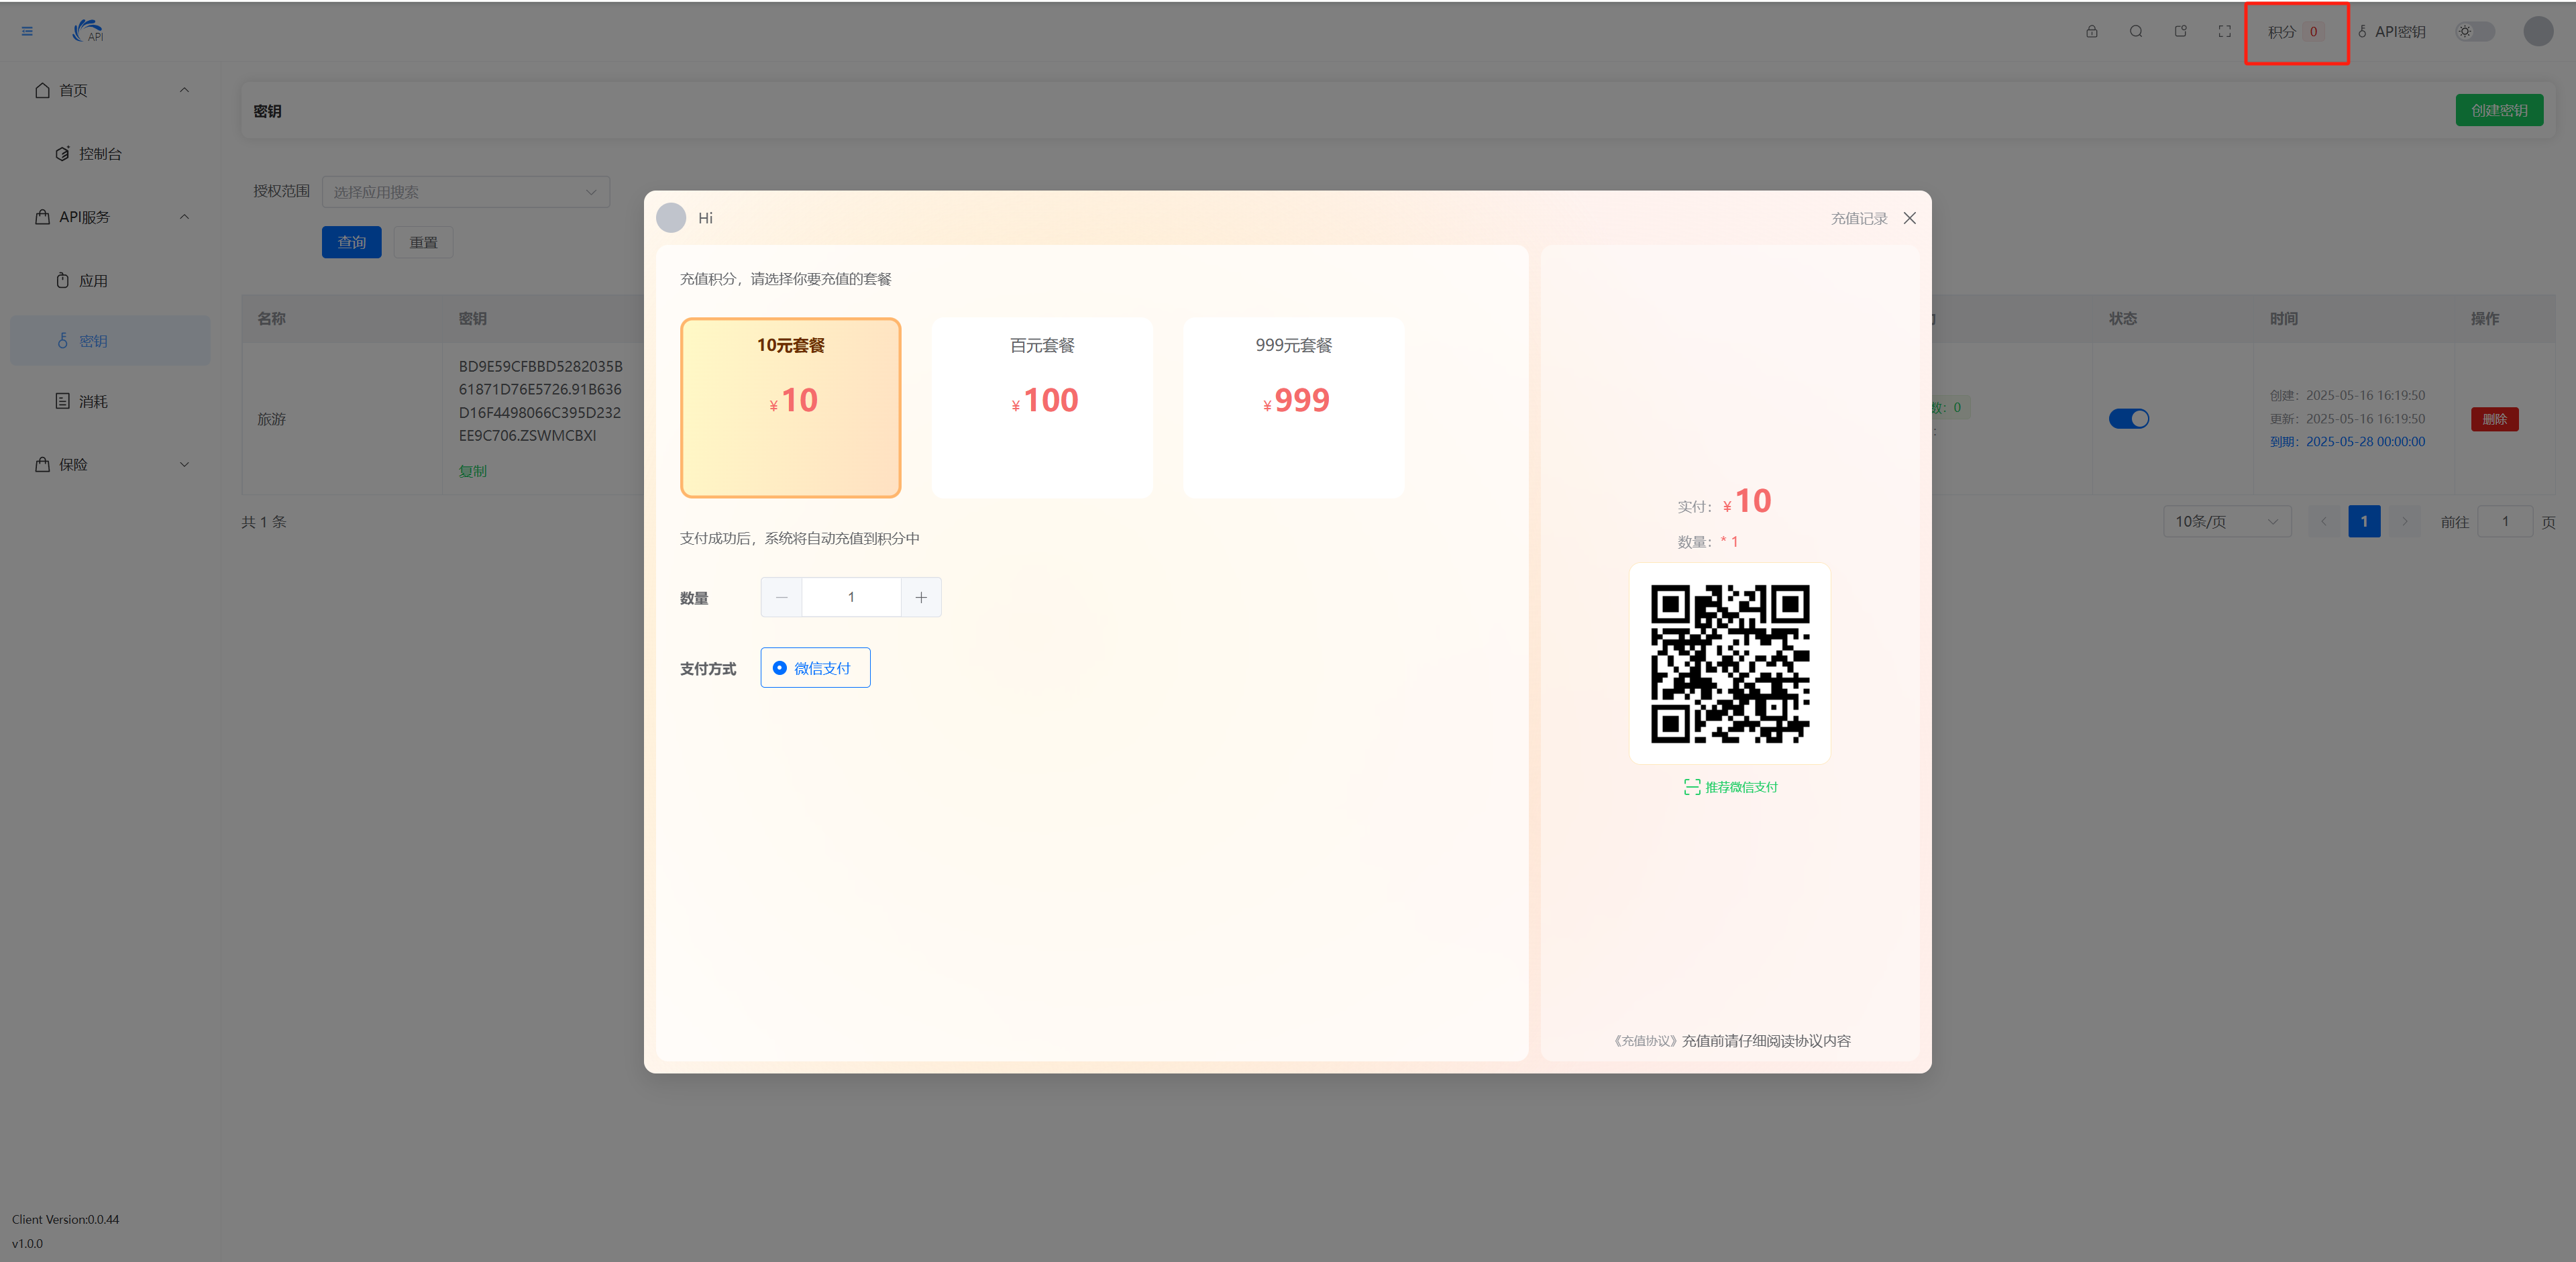Image resolution: width=2576 pixels, height=1262 pixels.
Task: Click the WeChat payment QR code
Action: click(1729, 664)
